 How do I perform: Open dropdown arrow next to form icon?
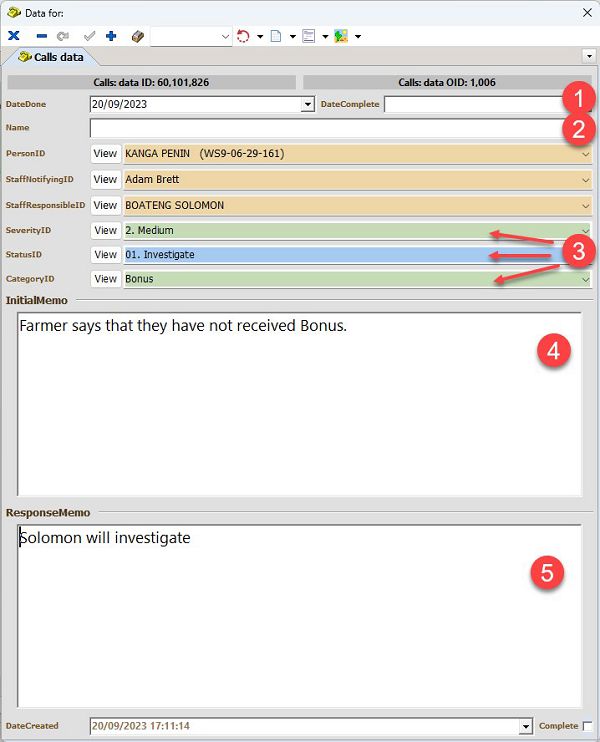325,36
